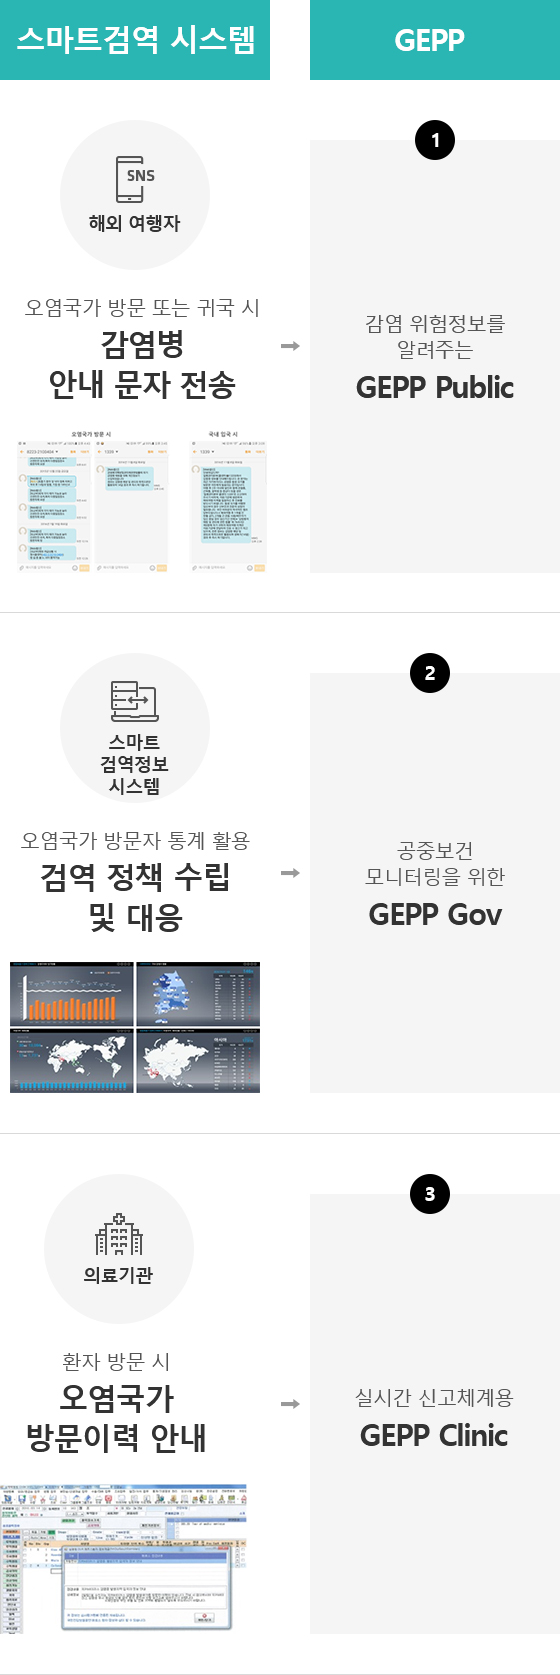Viewport: 560px width, 1675px height.
Task: Open the GEPP Public title text
Action: [435, 388]
